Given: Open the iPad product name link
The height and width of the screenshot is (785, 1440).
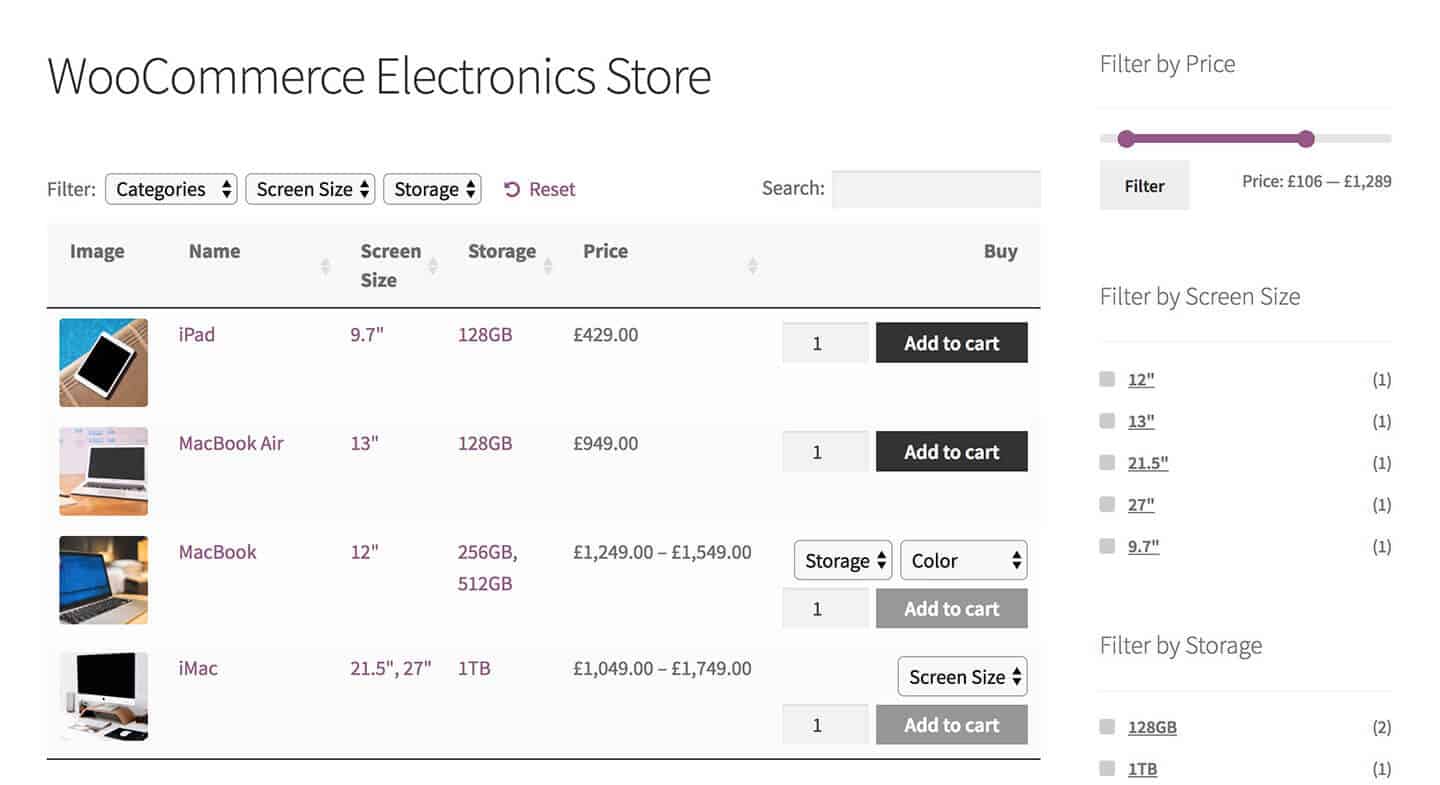Looking at the screenshot, I should [x=197, y=334].
